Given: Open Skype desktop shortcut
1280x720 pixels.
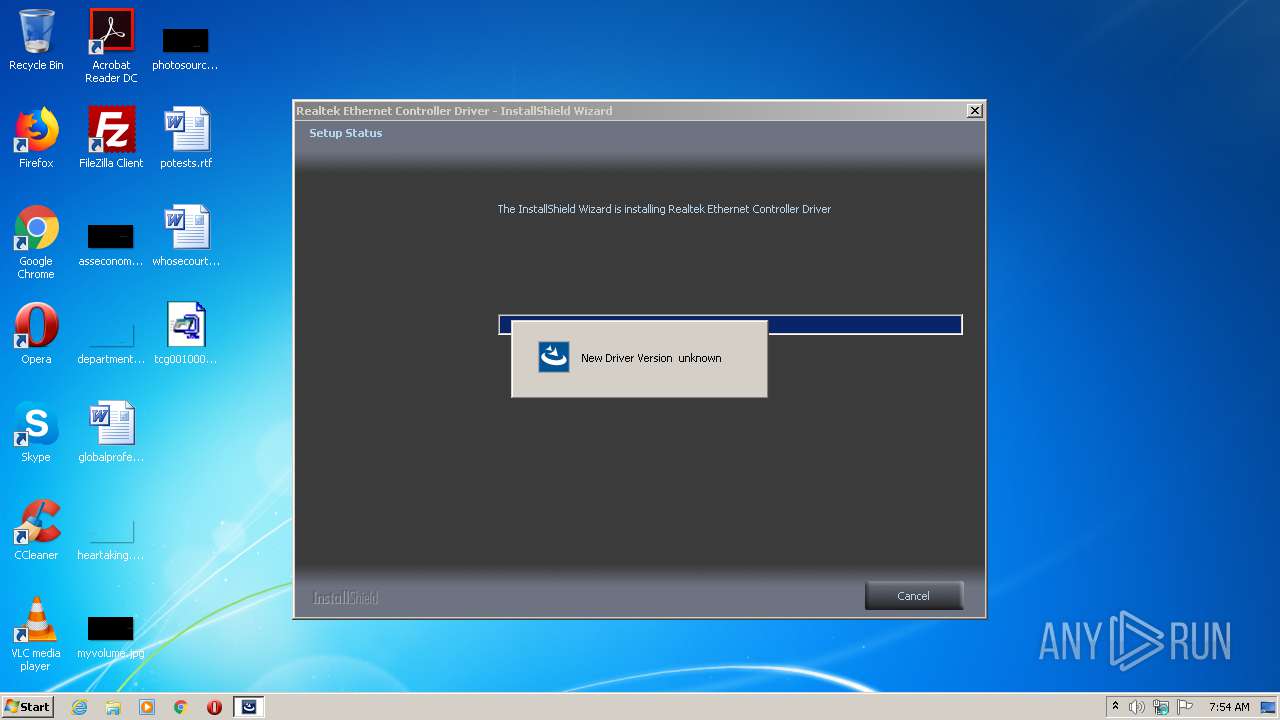Looking at the screenshot, I should point(36,432).
